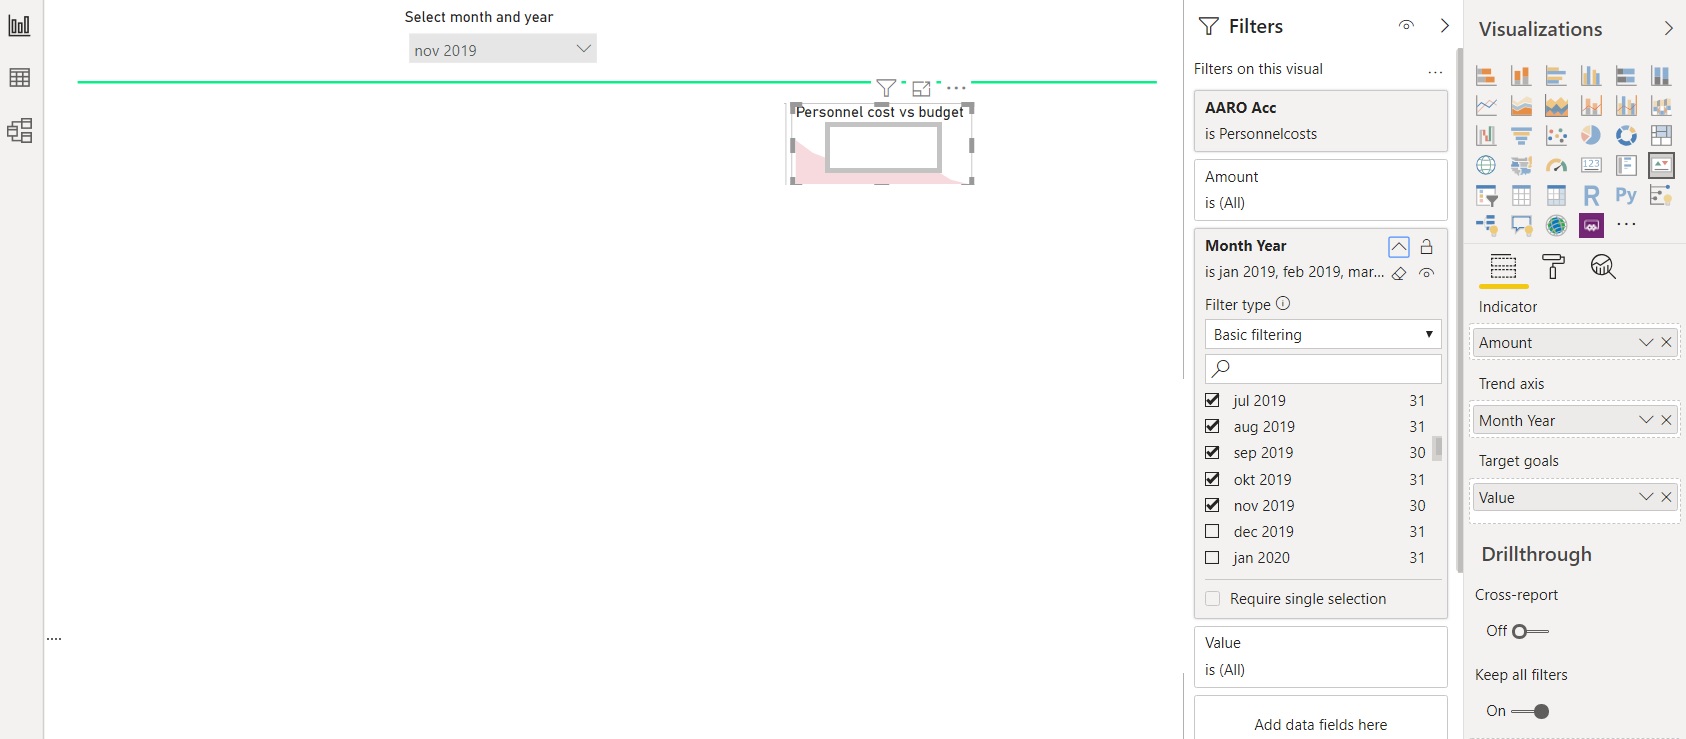1686x739 pixels.
Task: Select the Matrix visual icon
Action: click(1556, 195)
